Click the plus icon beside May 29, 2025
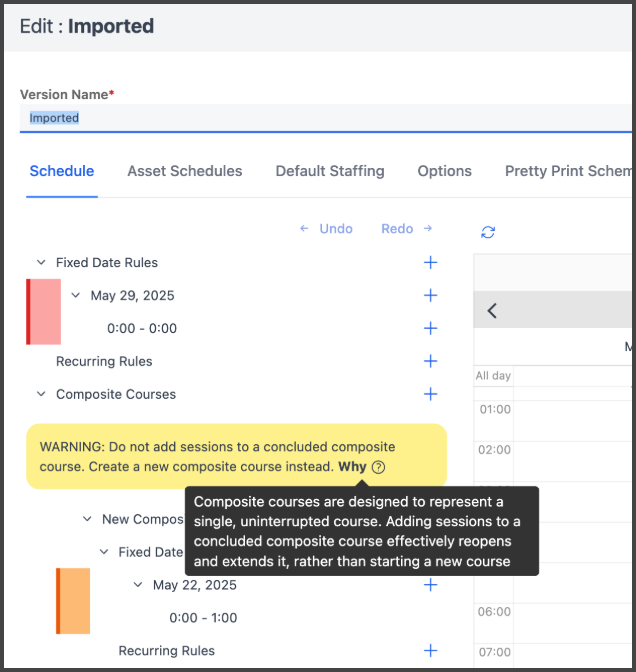Viewport: 636px width, 672px height. coord(430,295)
